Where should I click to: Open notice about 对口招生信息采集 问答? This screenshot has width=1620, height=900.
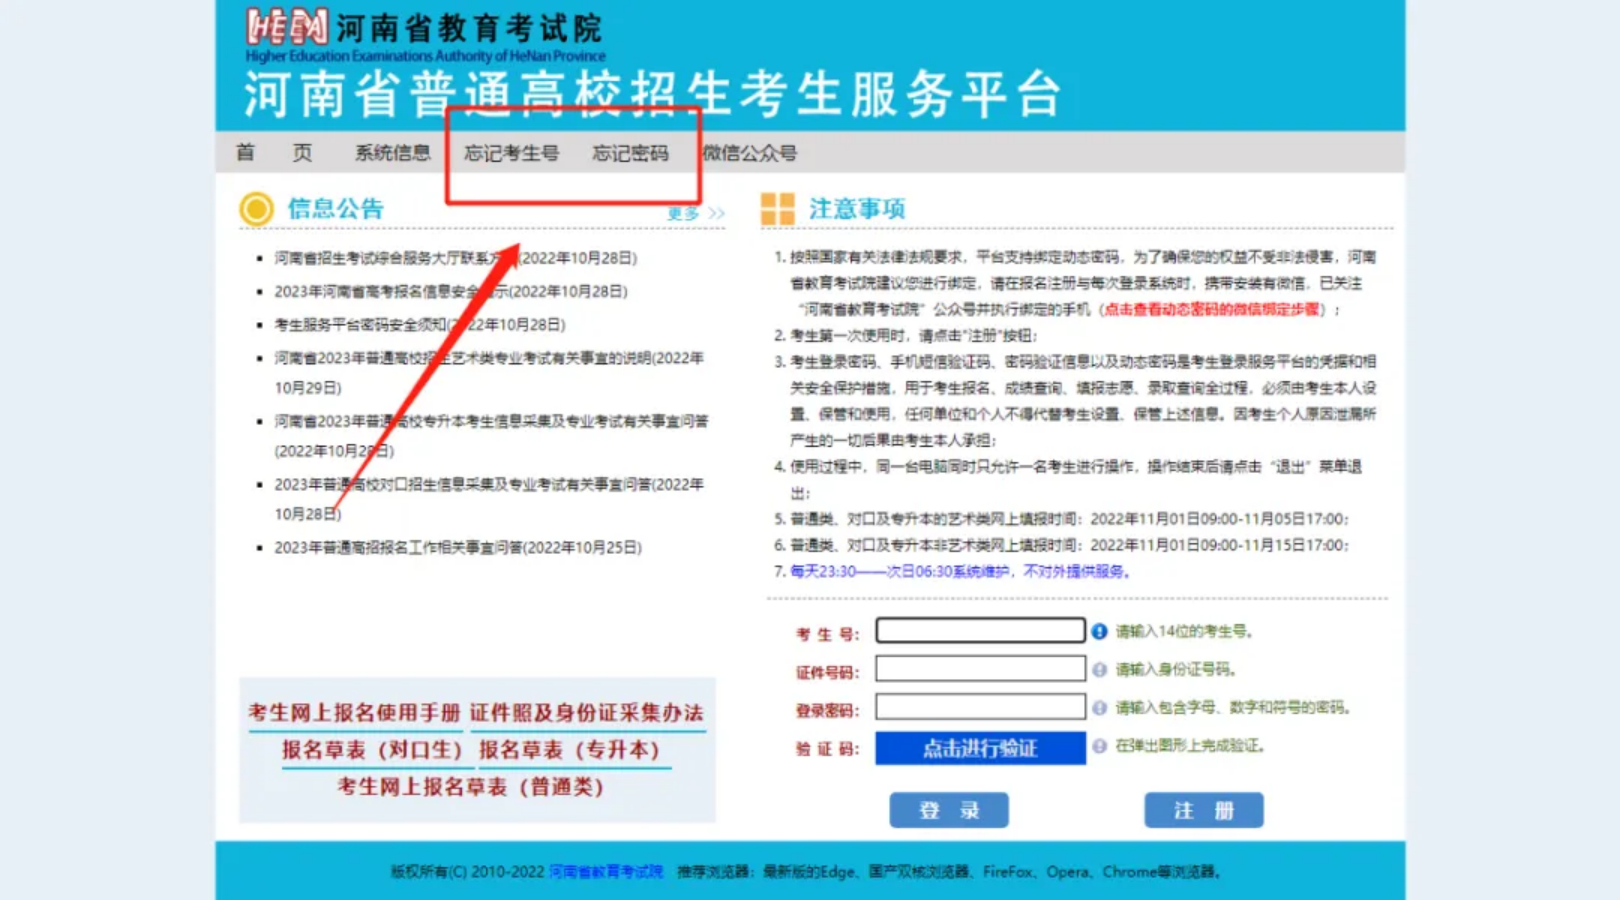pos(489,498)
